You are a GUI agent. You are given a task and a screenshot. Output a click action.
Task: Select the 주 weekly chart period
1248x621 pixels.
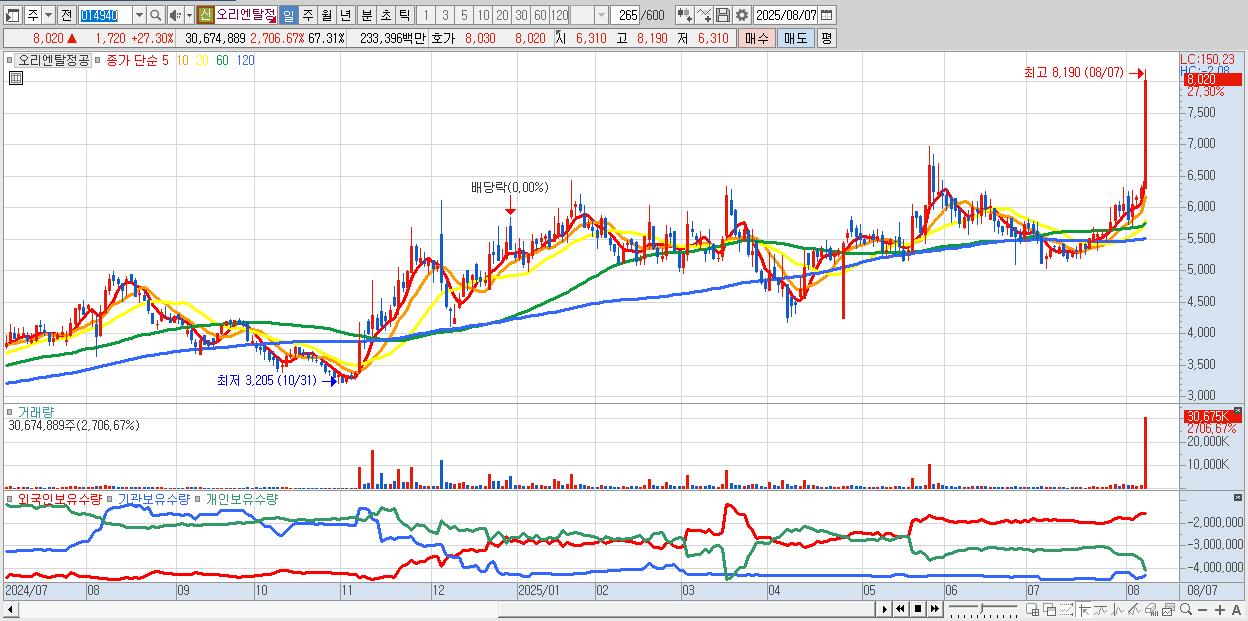pyautogui.click(x=307, y=16)
